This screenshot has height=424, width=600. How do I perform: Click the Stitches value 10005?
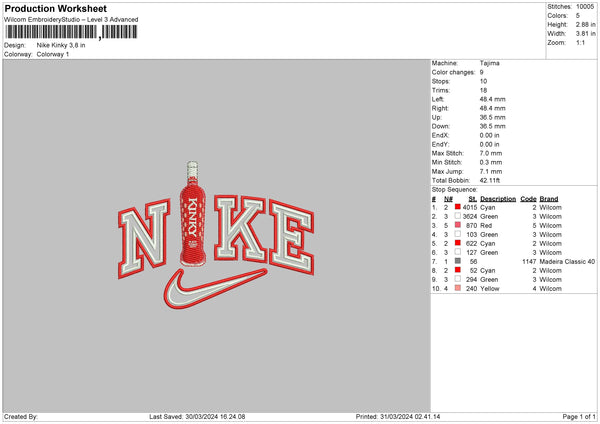585,7
